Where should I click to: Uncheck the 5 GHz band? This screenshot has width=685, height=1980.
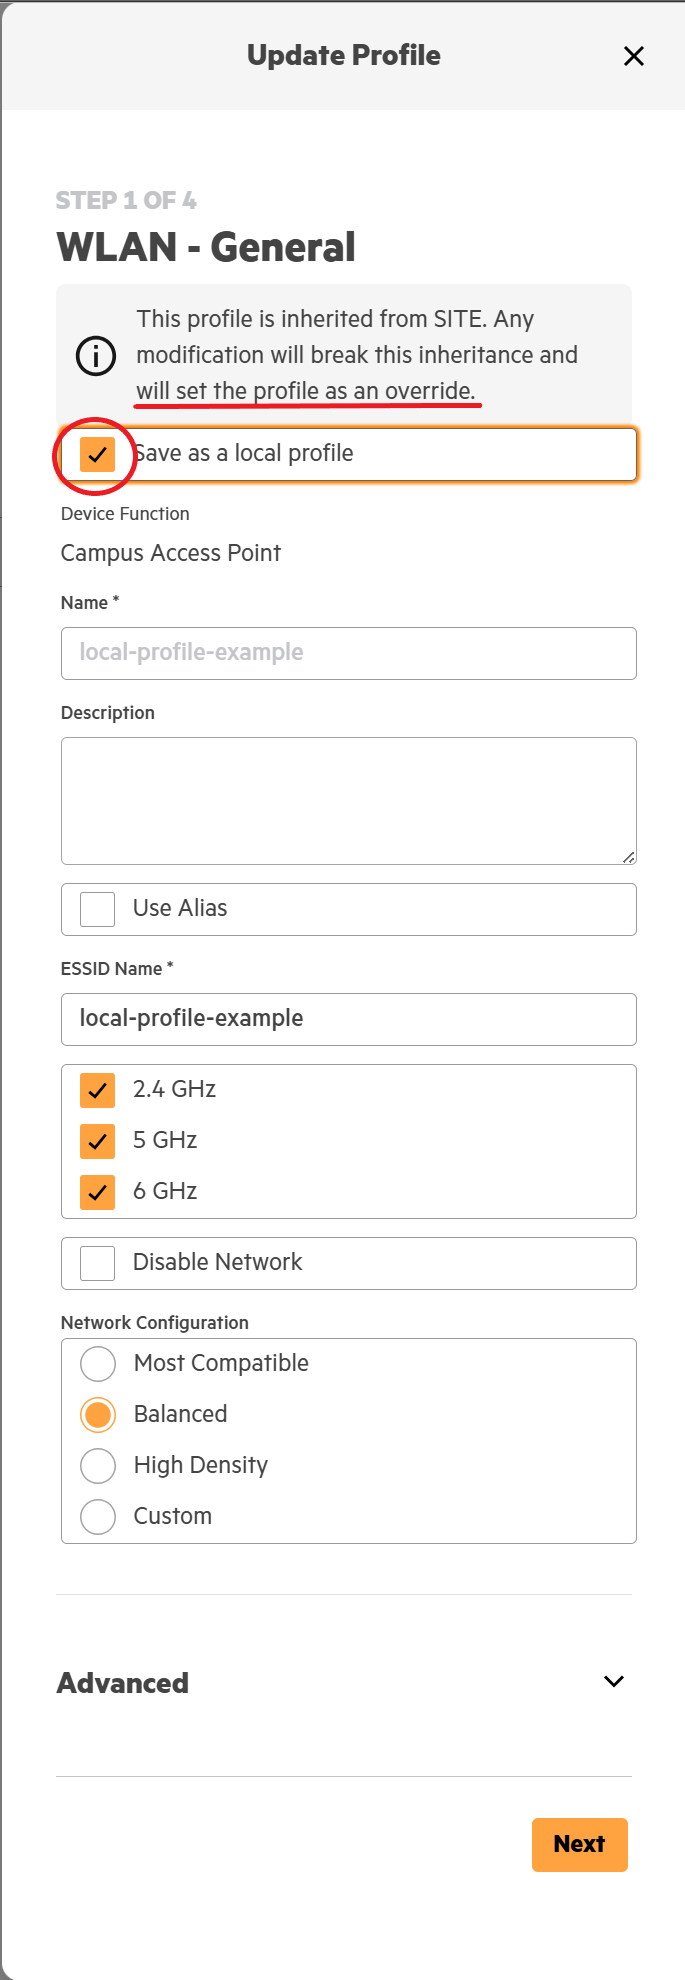coord(97,1141)
